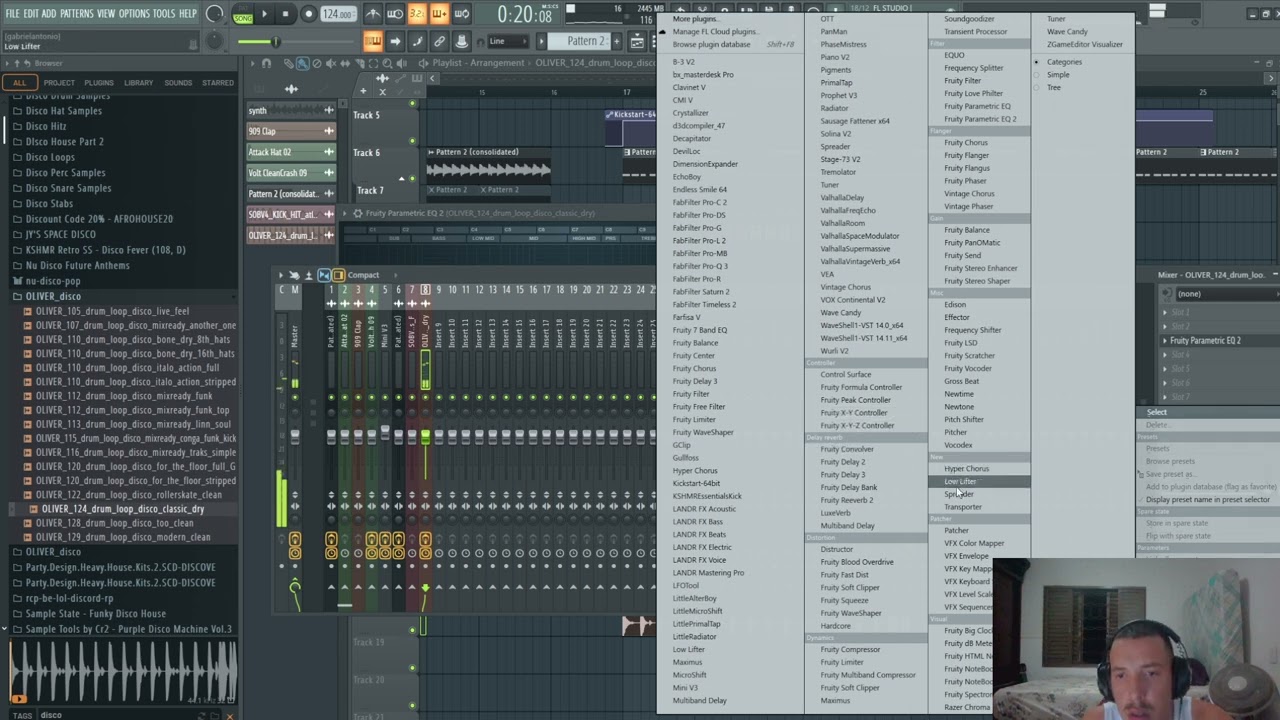This screenshot has width=1280, height=720.
Task: Toggle mute LED on mixer insert 1
Action: 331,397
